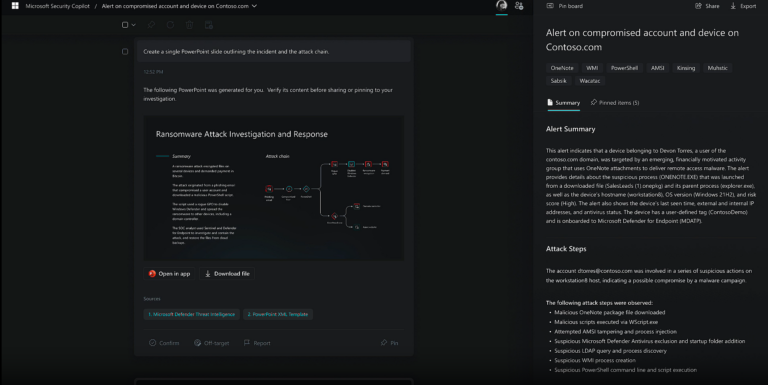The height and width of the screenshot is (385, 768).
Task: Click the Open in app button
Action: pos(169,274)
